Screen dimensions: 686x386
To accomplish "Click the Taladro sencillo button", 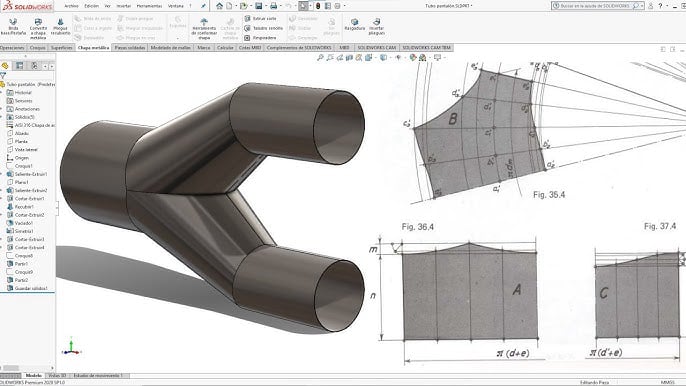I will [263, 28].
